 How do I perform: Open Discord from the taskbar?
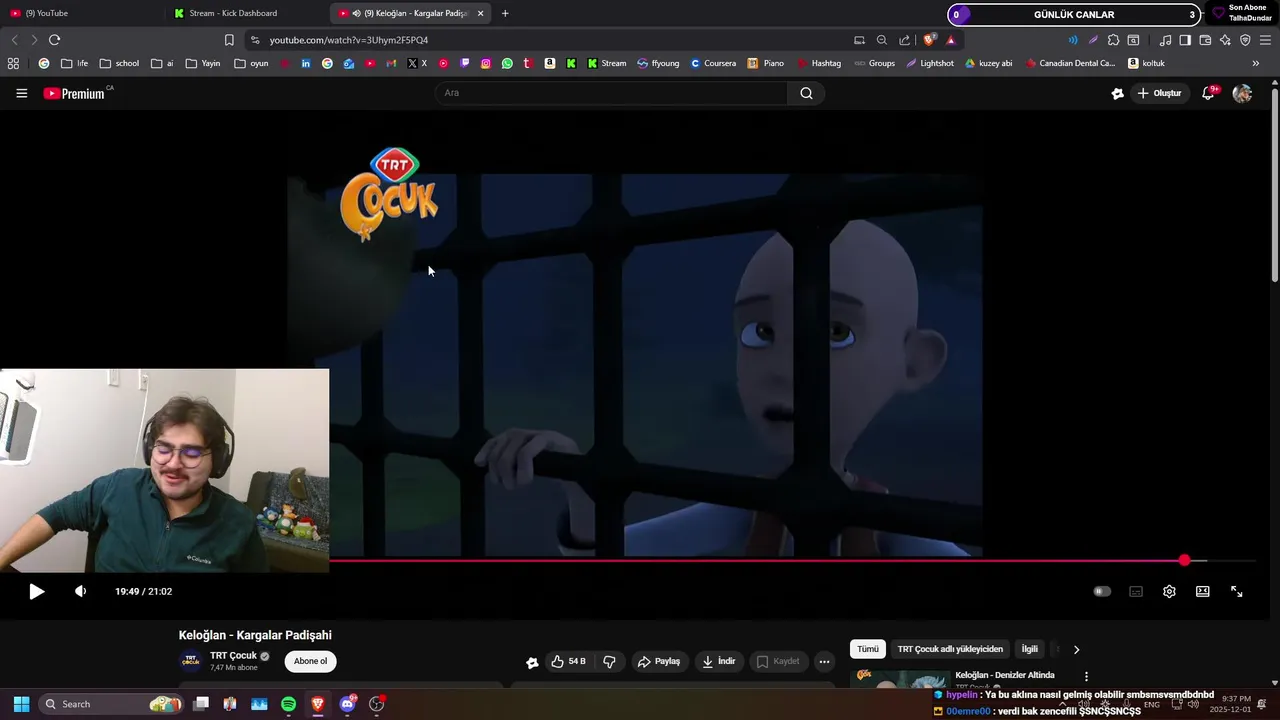(347, 704)
